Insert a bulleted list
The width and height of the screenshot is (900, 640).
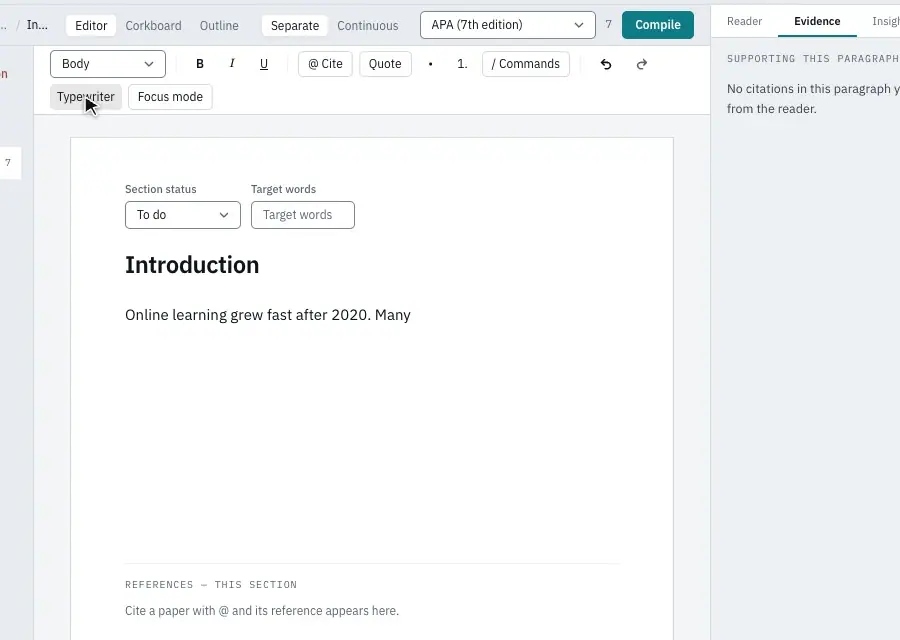click(430, 64)
